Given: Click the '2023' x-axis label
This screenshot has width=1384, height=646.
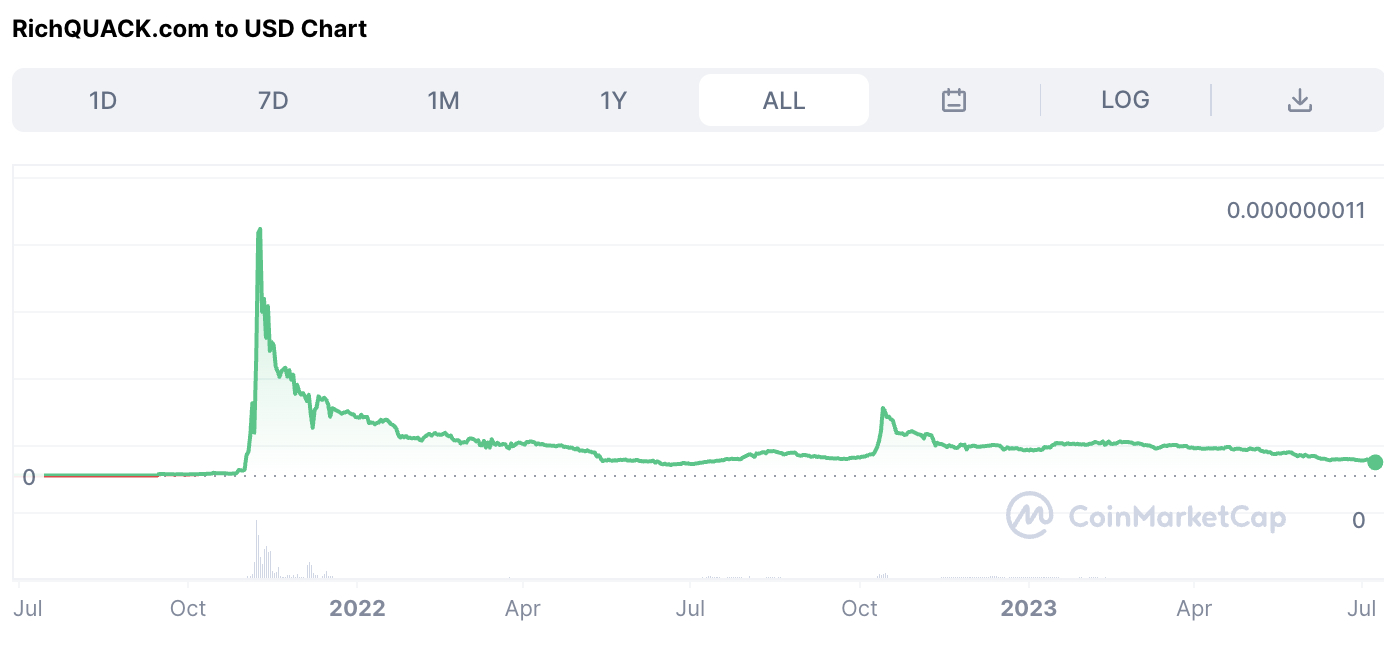Looking at the screenshot, I should click(x=1029, y=608).
